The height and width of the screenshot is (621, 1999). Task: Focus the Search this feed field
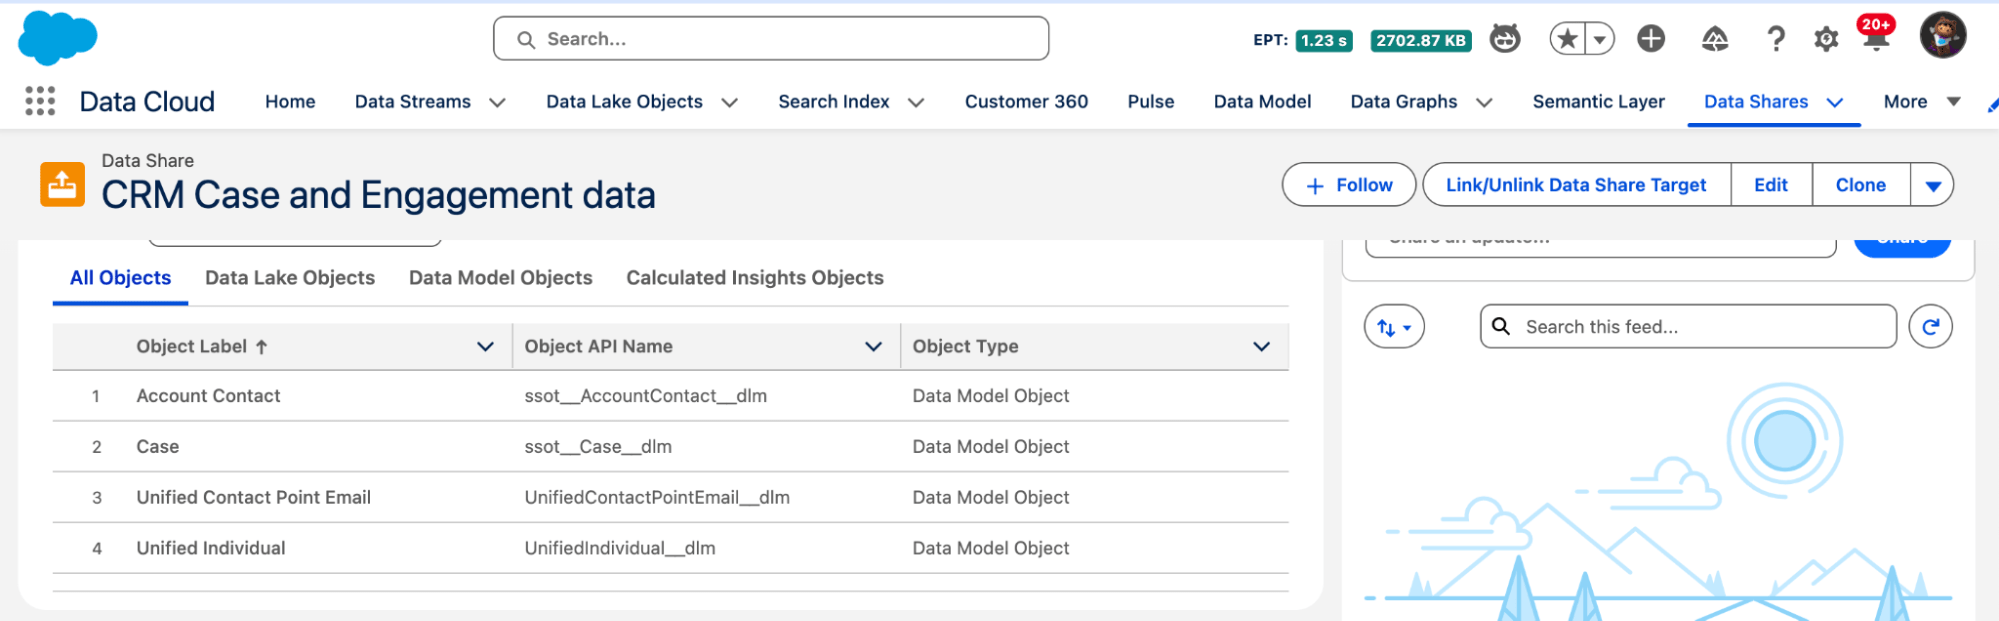pyautogui.click(x=1688, y=326)
